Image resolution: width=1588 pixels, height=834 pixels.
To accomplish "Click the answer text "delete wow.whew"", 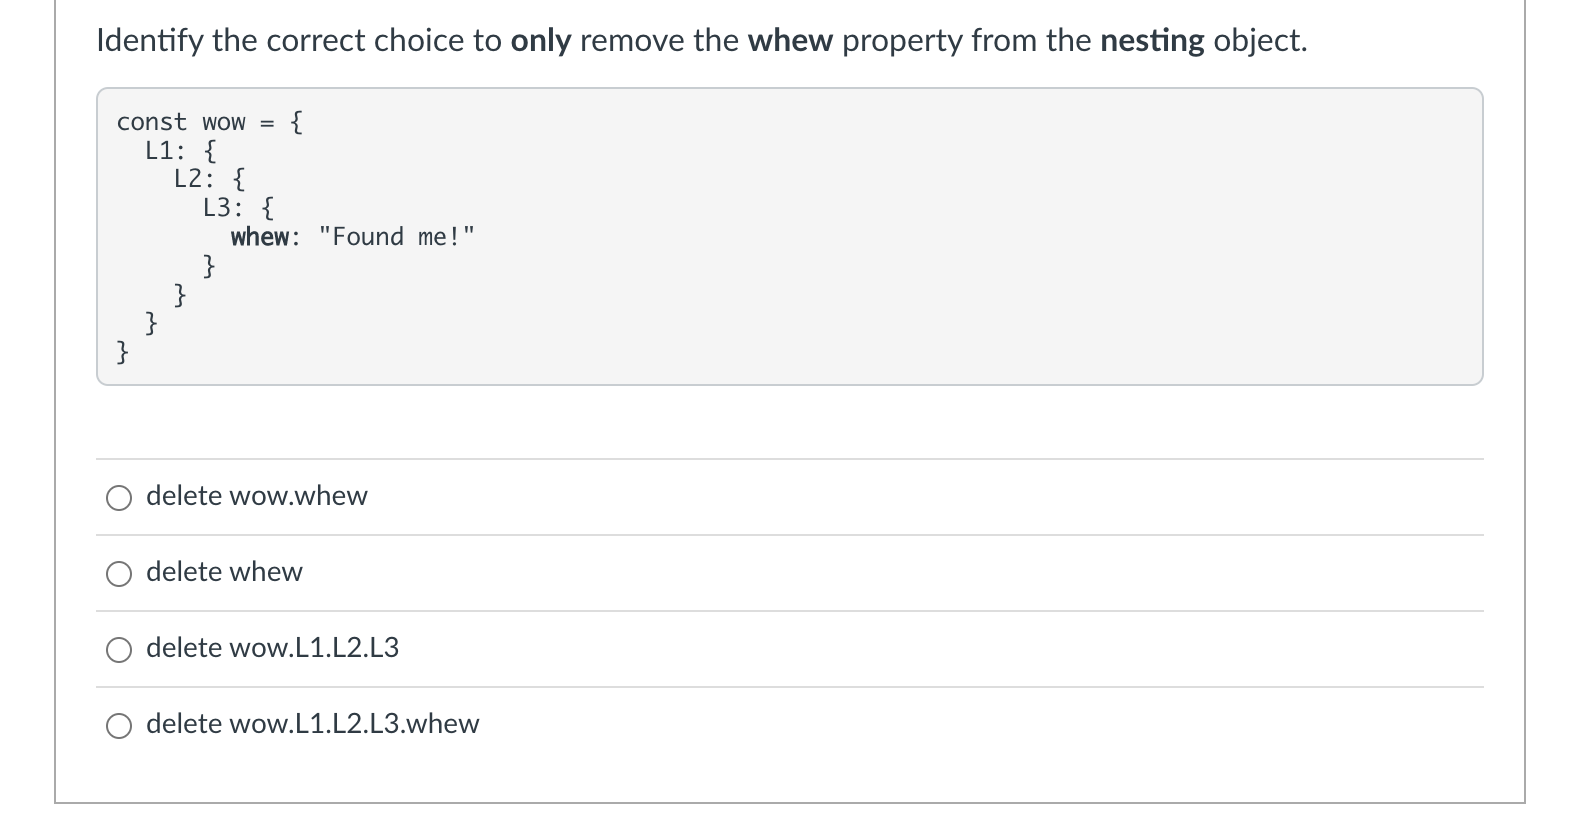I will tap(256, 496).
